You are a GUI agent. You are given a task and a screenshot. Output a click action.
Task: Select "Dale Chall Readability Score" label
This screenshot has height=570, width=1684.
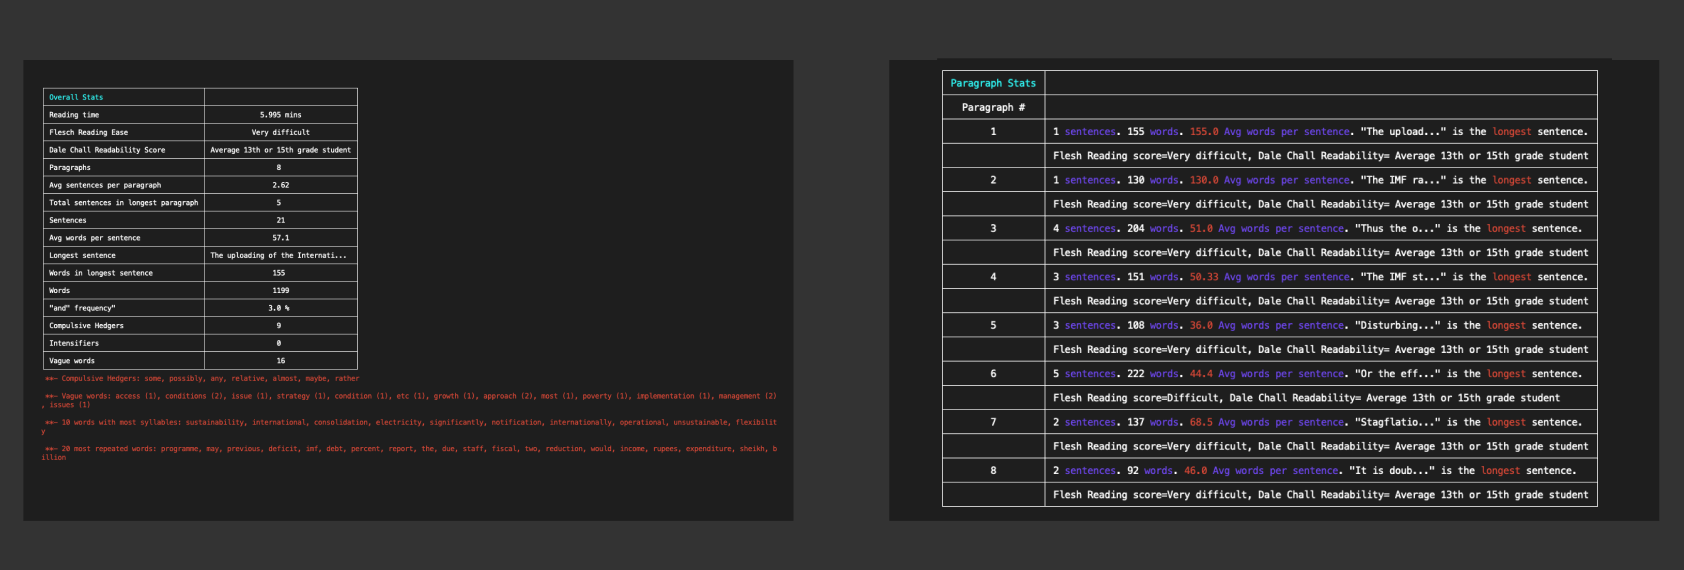click(x=107, y=150)
